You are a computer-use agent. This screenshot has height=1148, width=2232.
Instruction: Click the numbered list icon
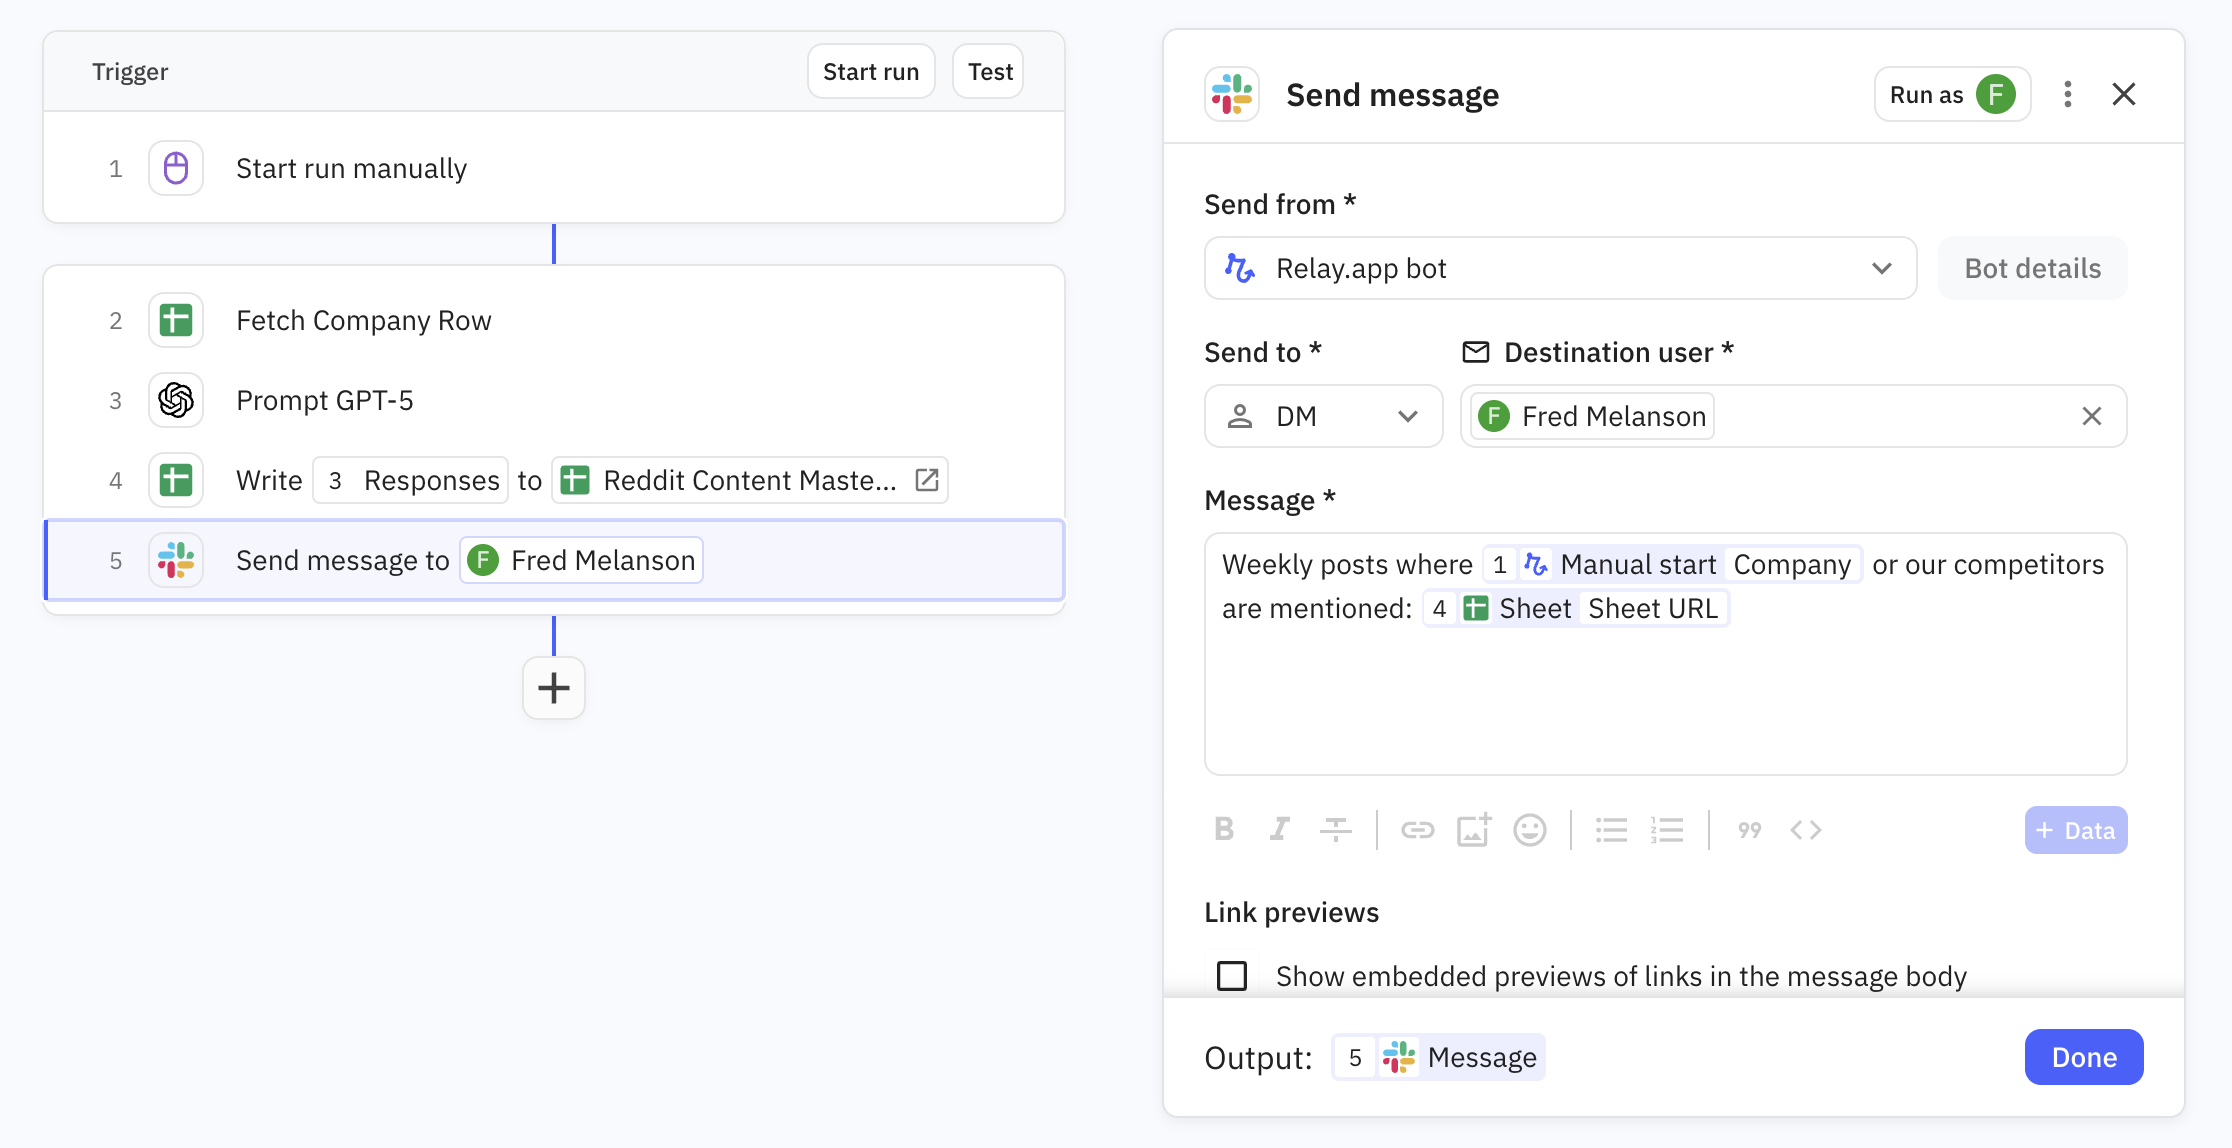pyautogui.click(x=1667, y=829)
